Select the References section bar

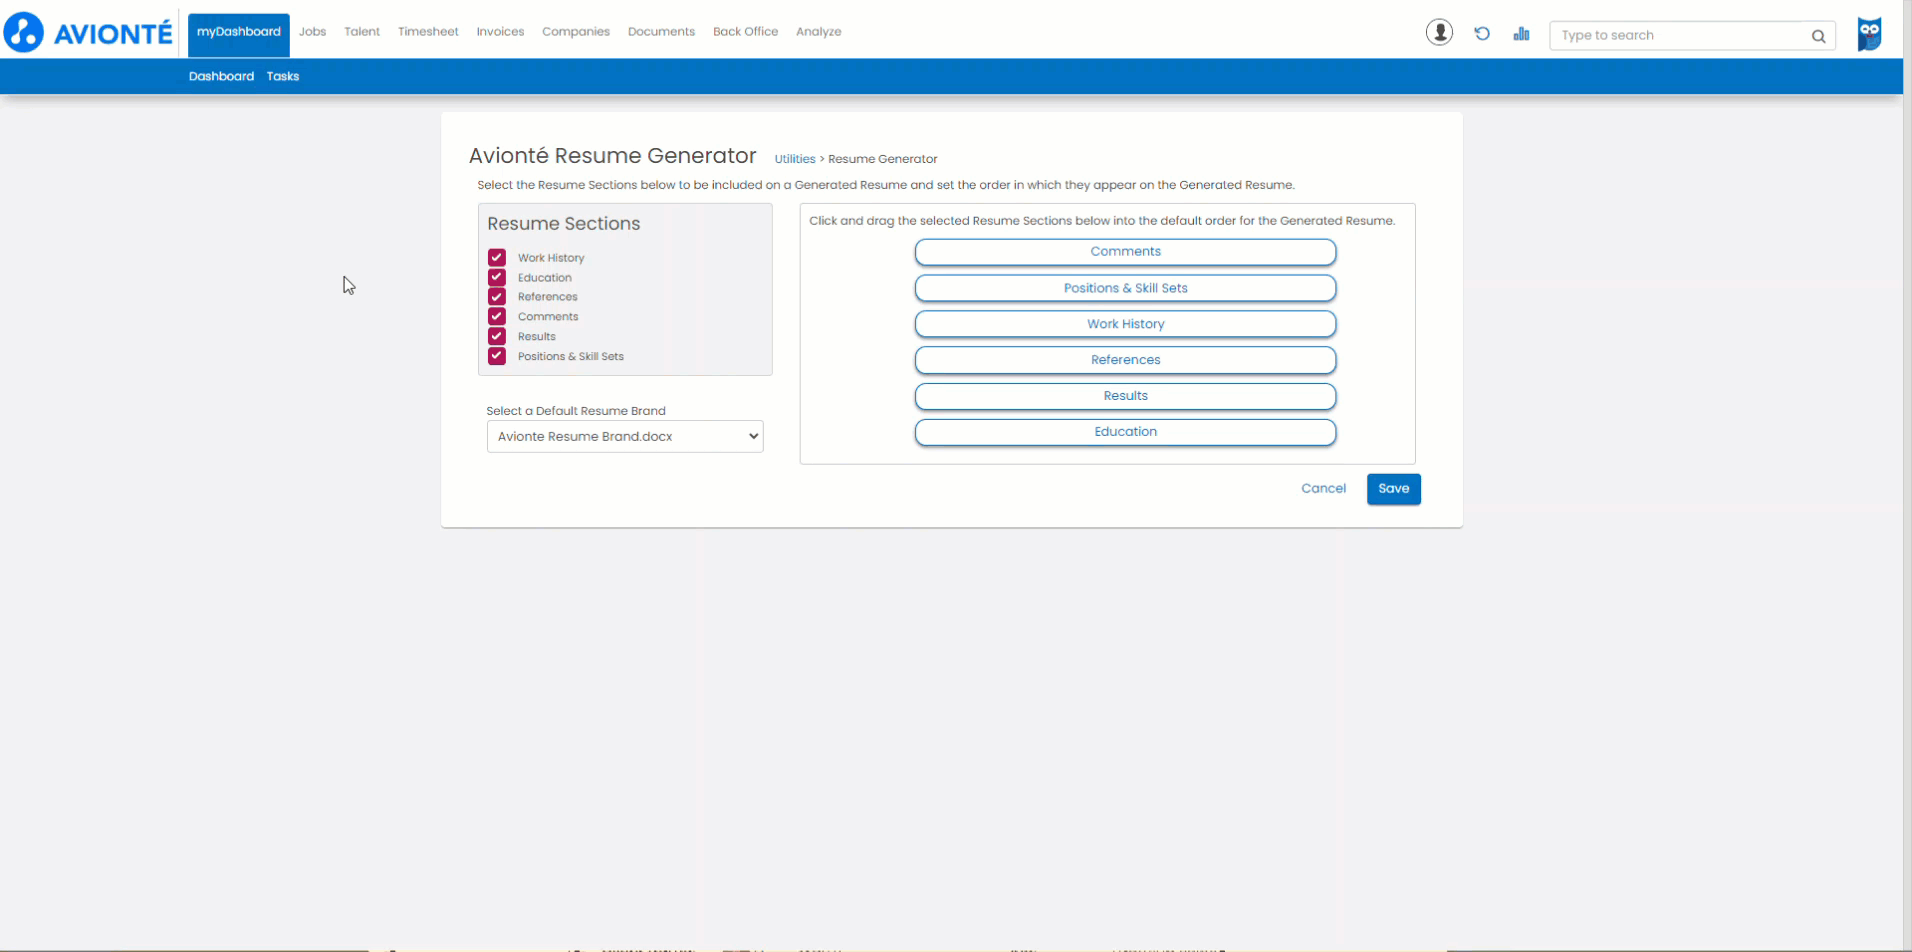tap(1125, 360)
